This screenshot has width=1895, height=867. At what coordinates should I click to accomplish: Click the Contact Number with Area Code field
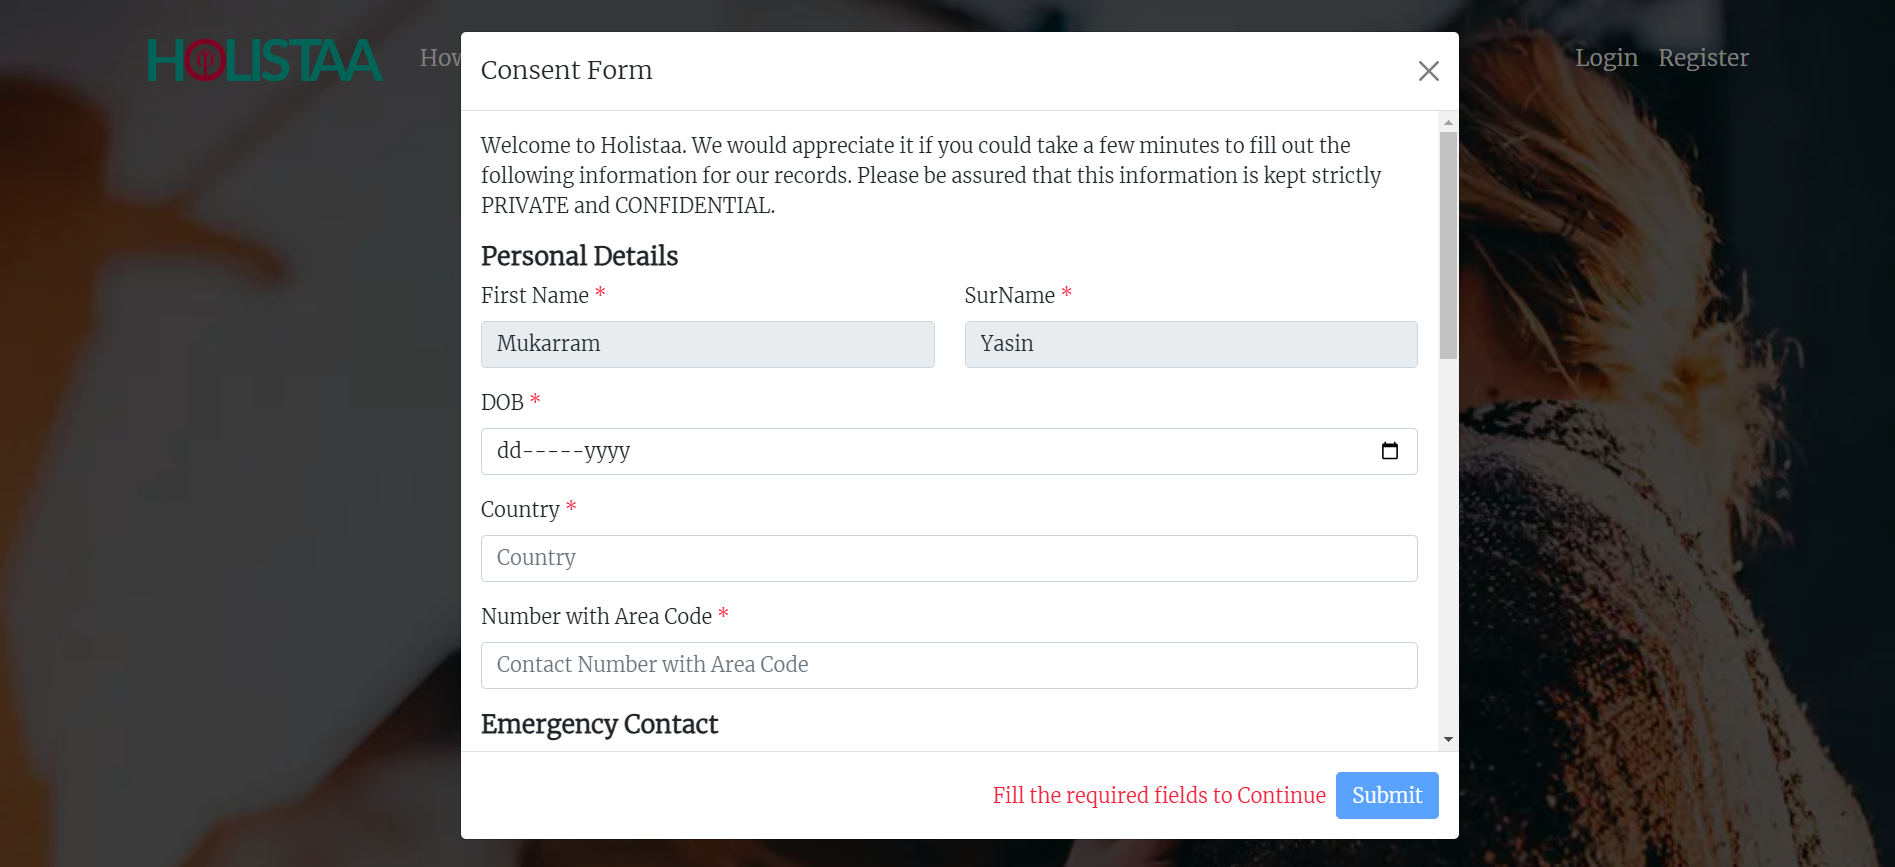[x=948, y=665]
